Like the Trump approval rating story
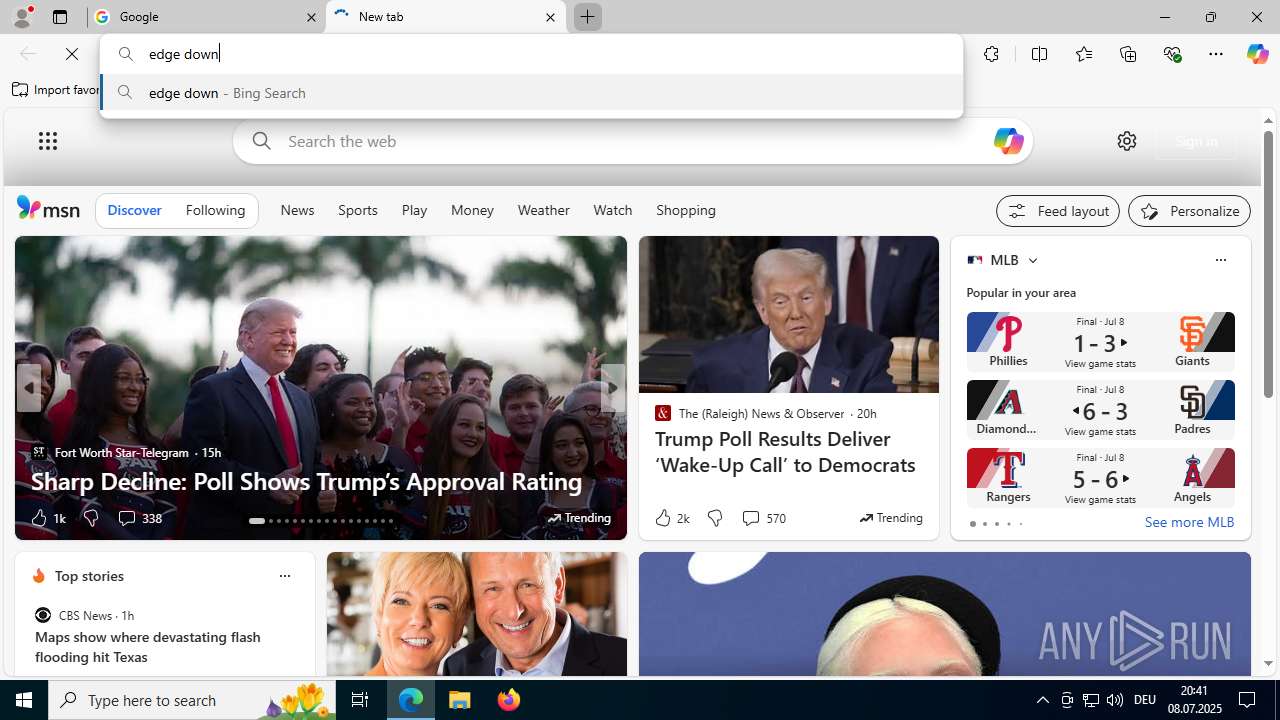This screenshot has height=720, width=1280. point(46,518)
